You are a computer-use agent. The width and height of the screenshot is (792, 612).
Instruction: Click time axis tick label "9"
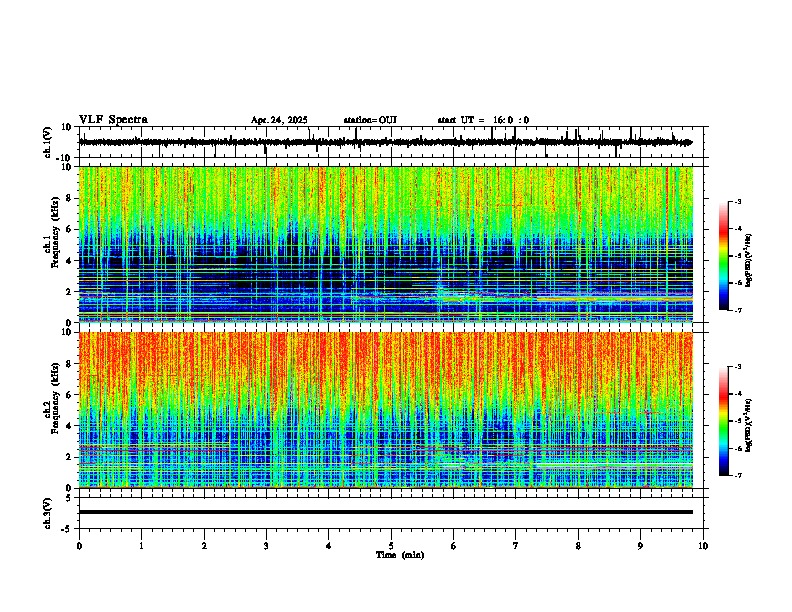640,546
